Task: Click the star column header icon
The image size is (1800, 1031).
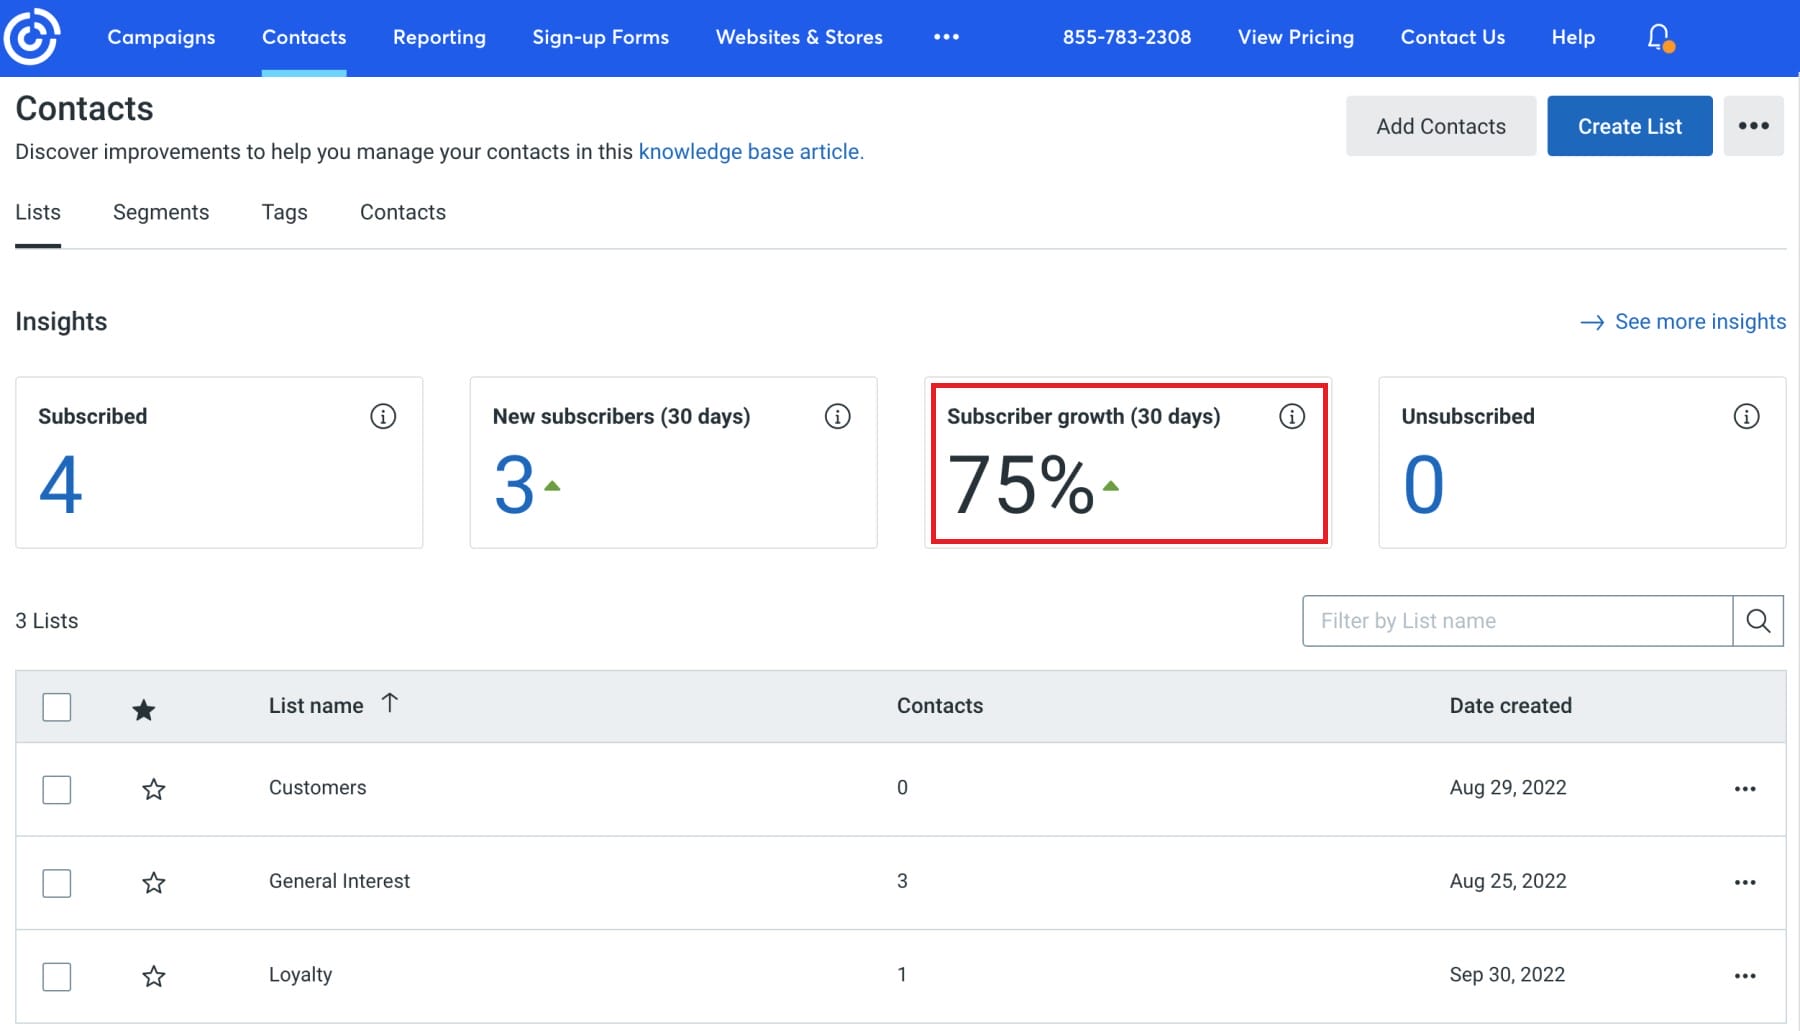Action: coord(144,707)
